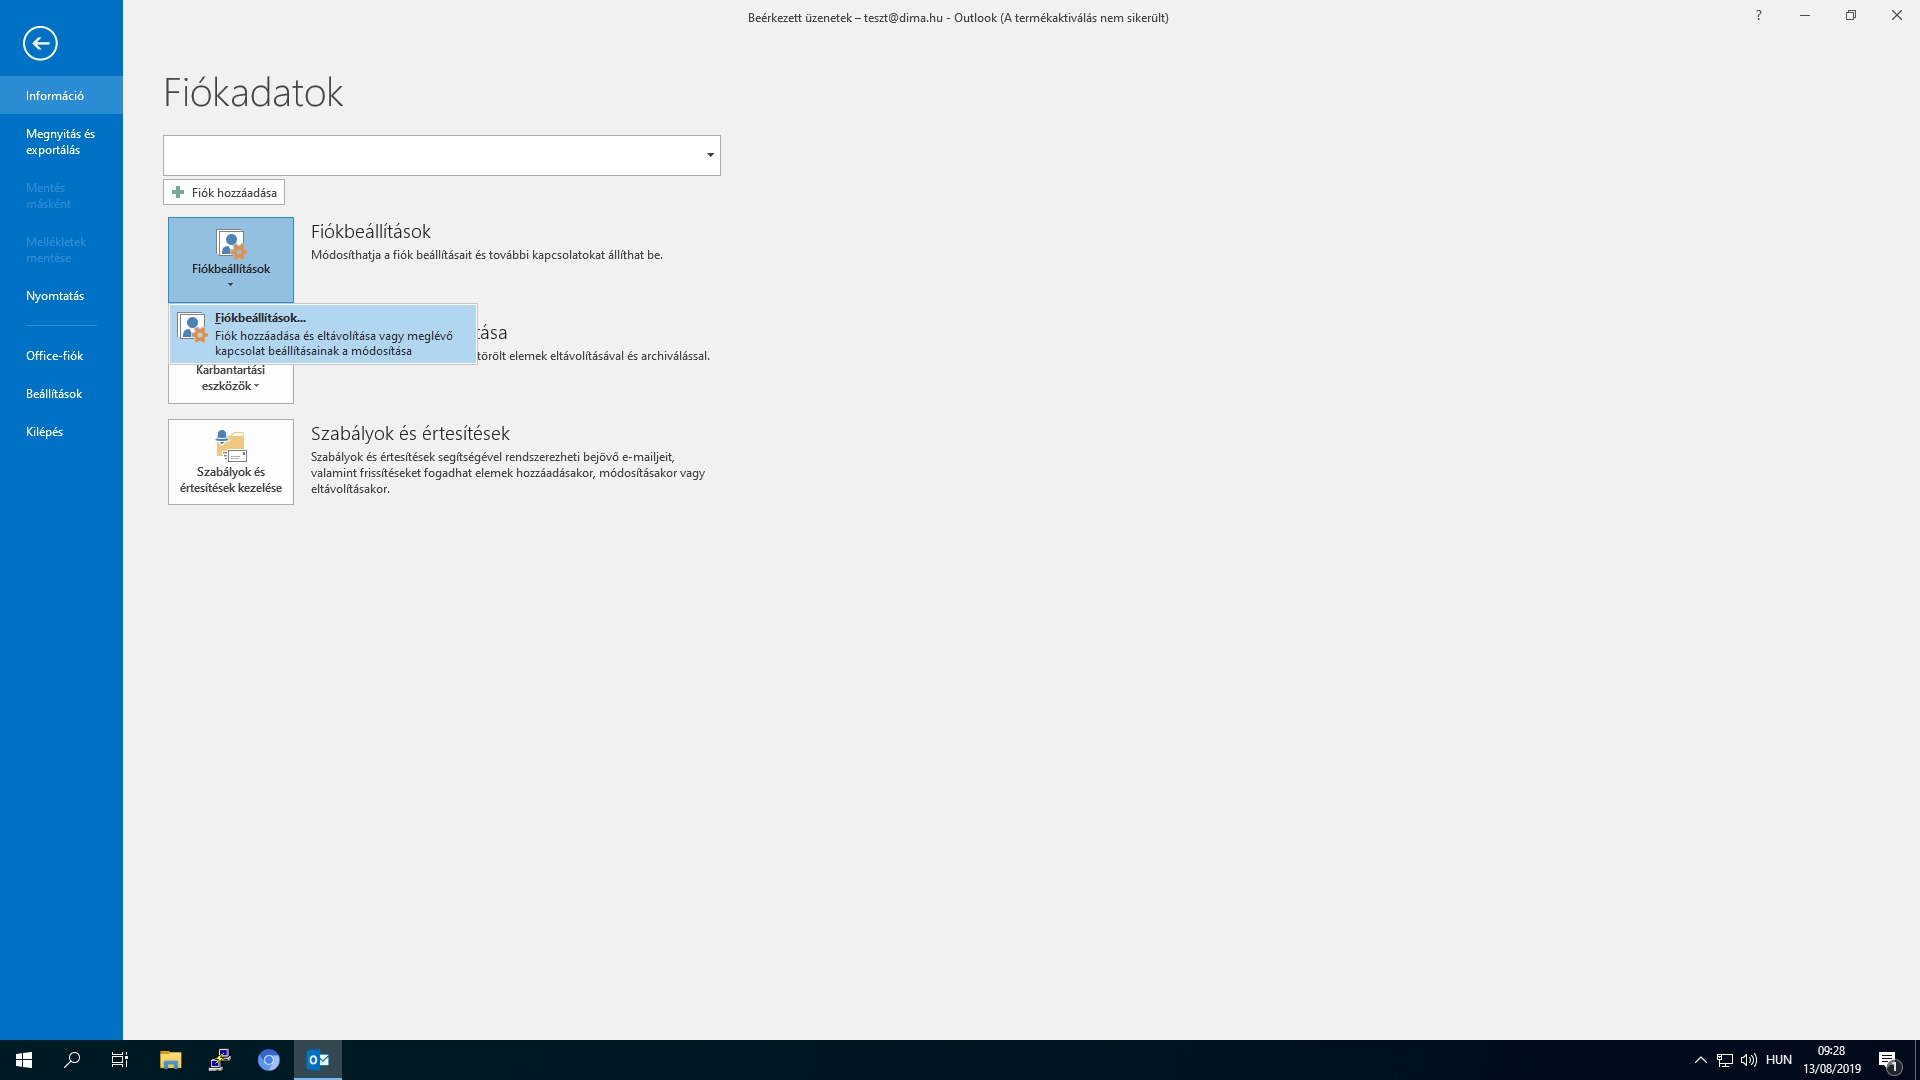This screenshot has height=1080, width=1920.
Task: Click the green plus icon for adding account
Action: tap(178, 192)
